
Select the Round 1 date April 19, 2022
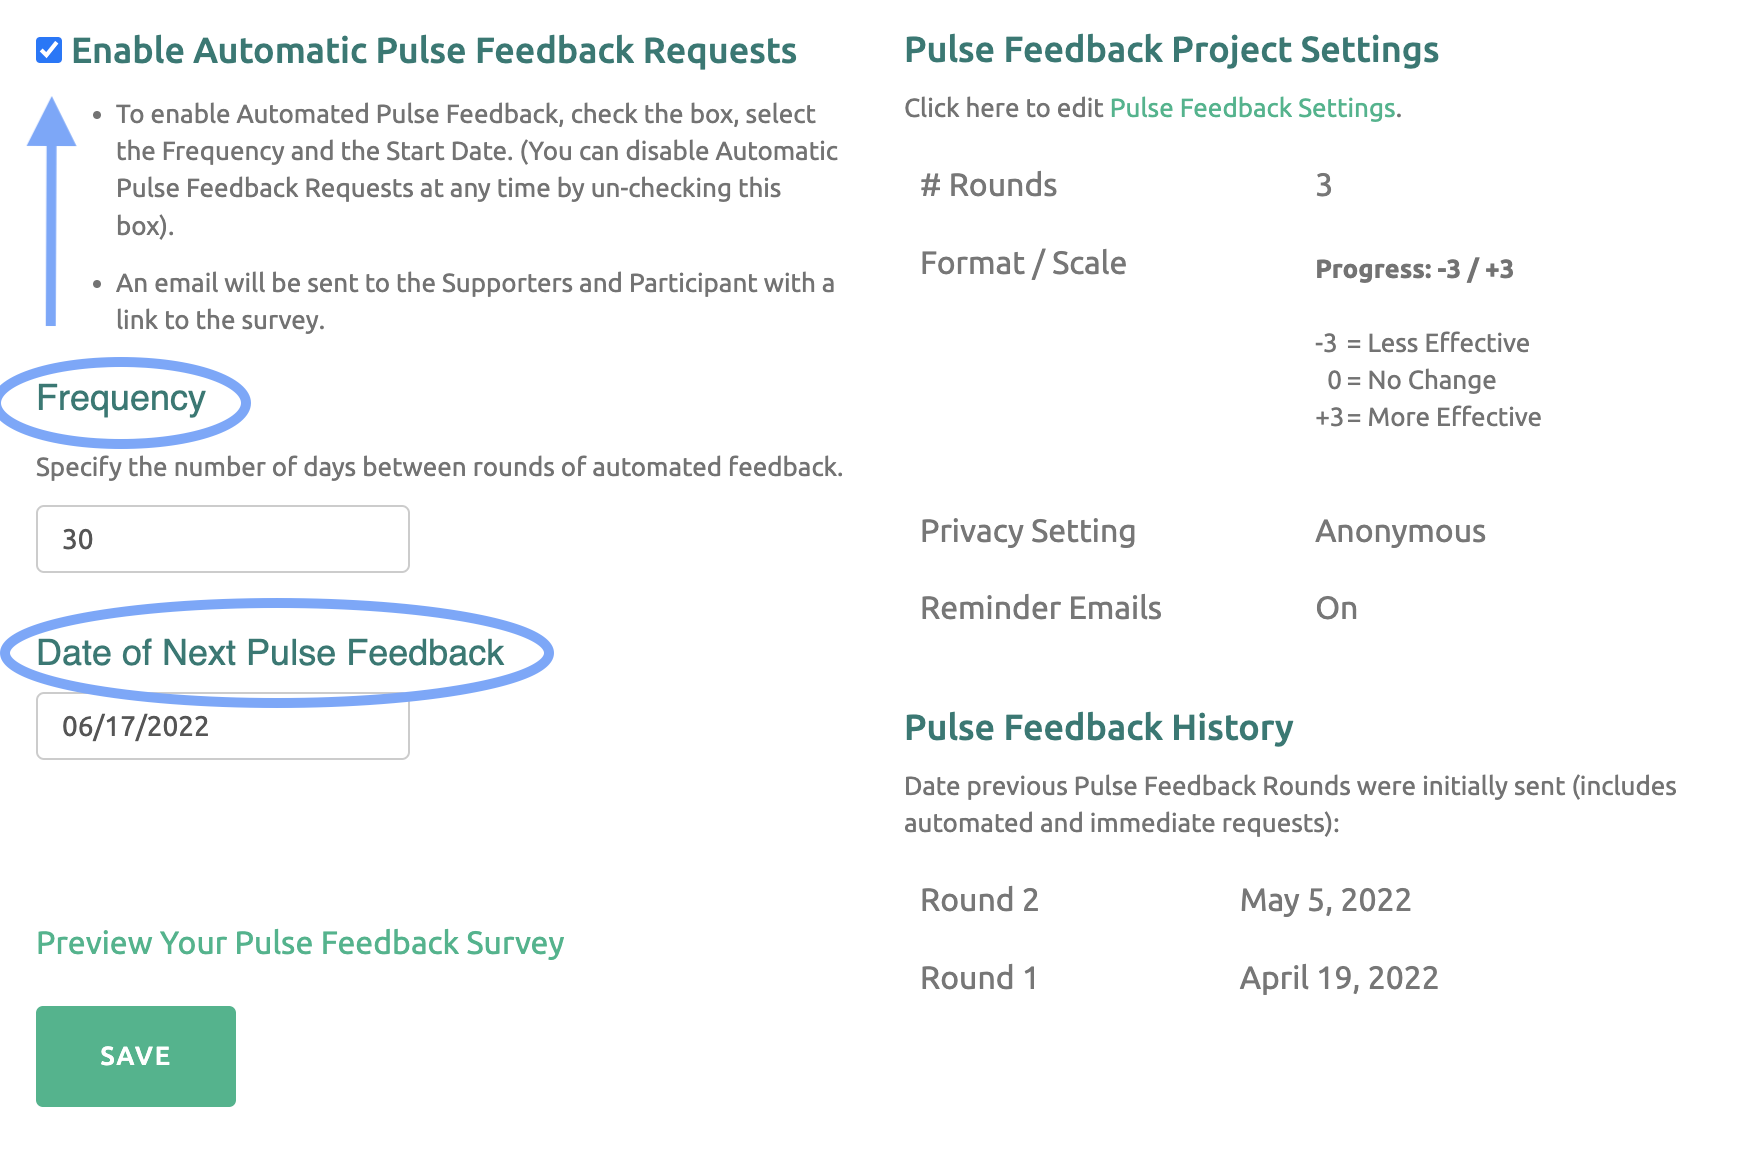tap(1339, 978)
